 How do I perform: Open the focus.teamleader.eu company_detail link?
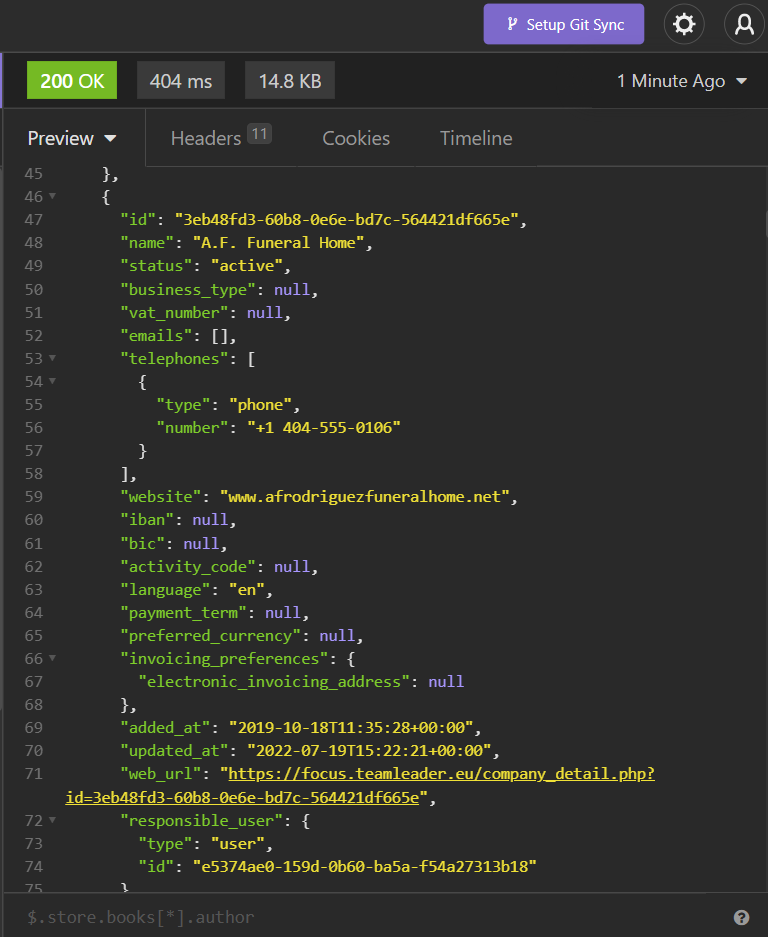pyautogui.click(x=360, y=785)
